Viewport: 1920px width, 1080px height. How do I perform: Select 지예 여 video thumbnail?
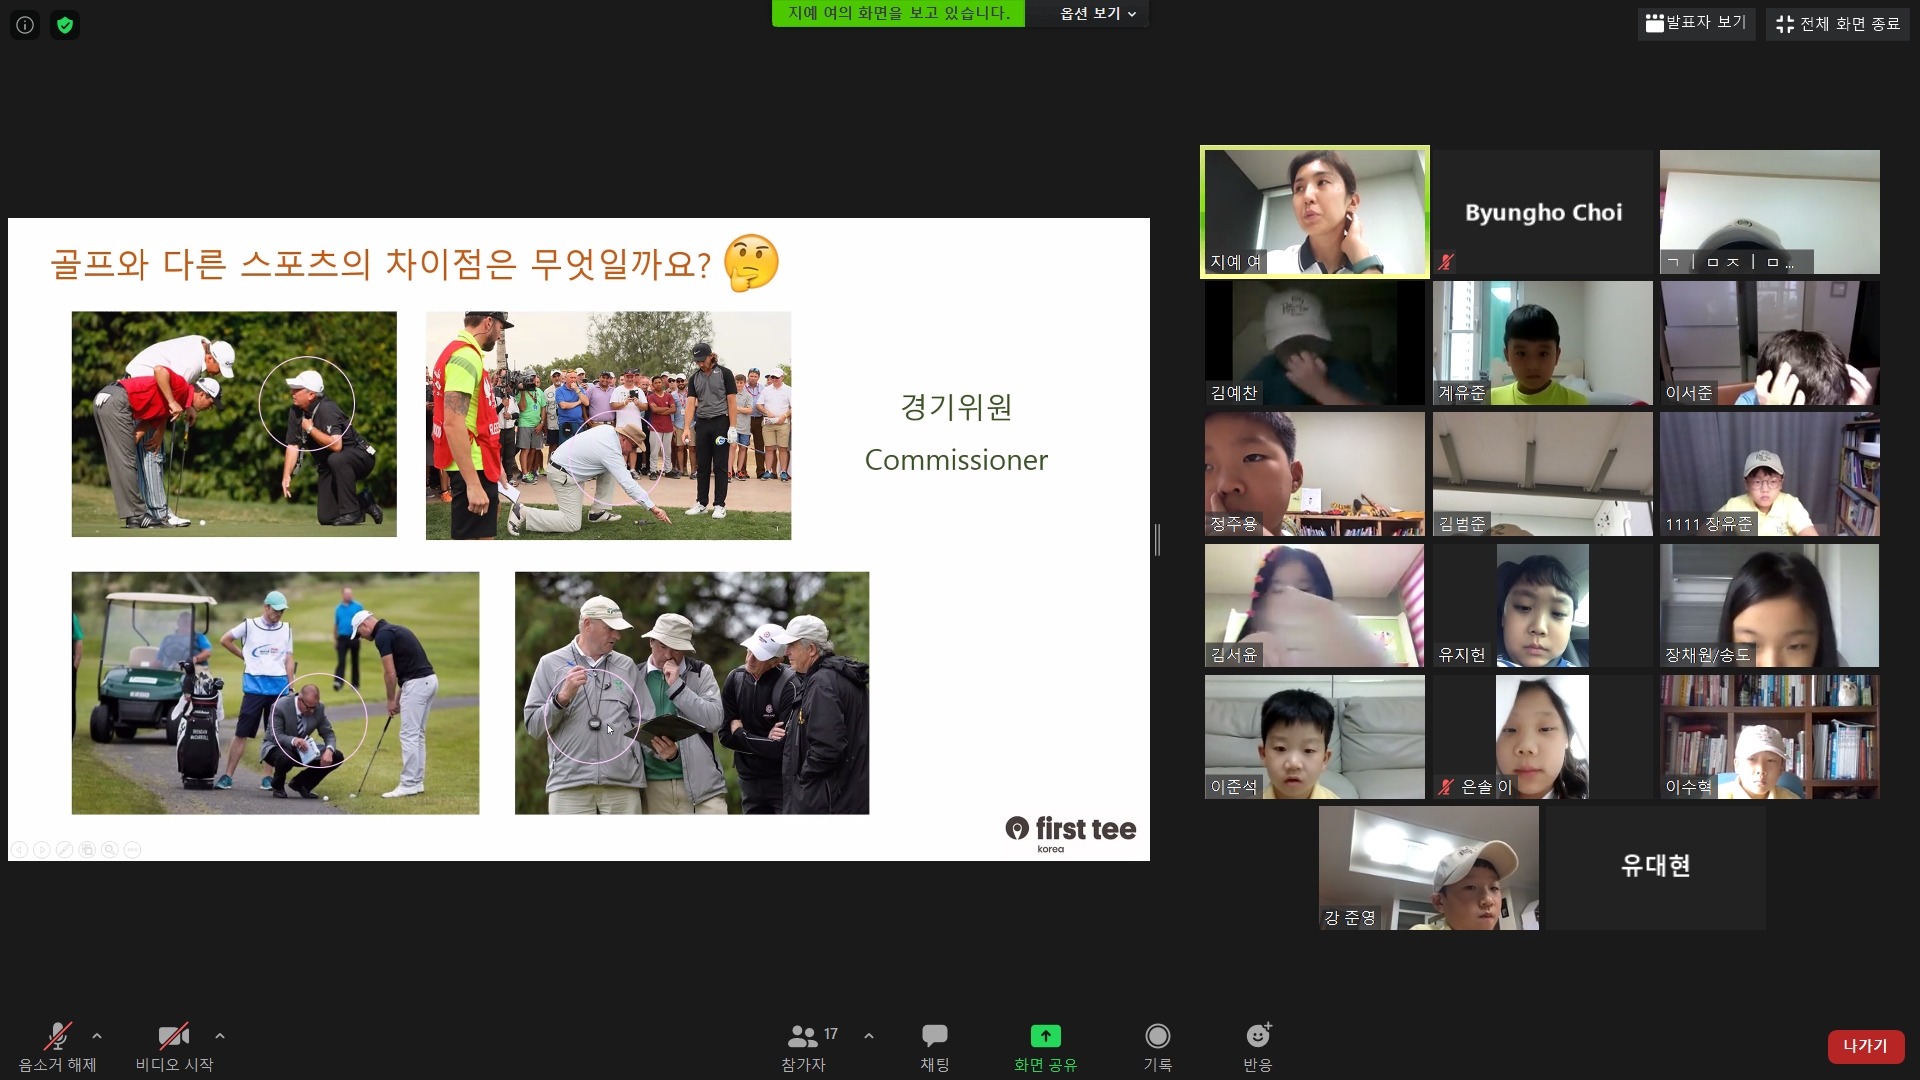pos(1315,211)
